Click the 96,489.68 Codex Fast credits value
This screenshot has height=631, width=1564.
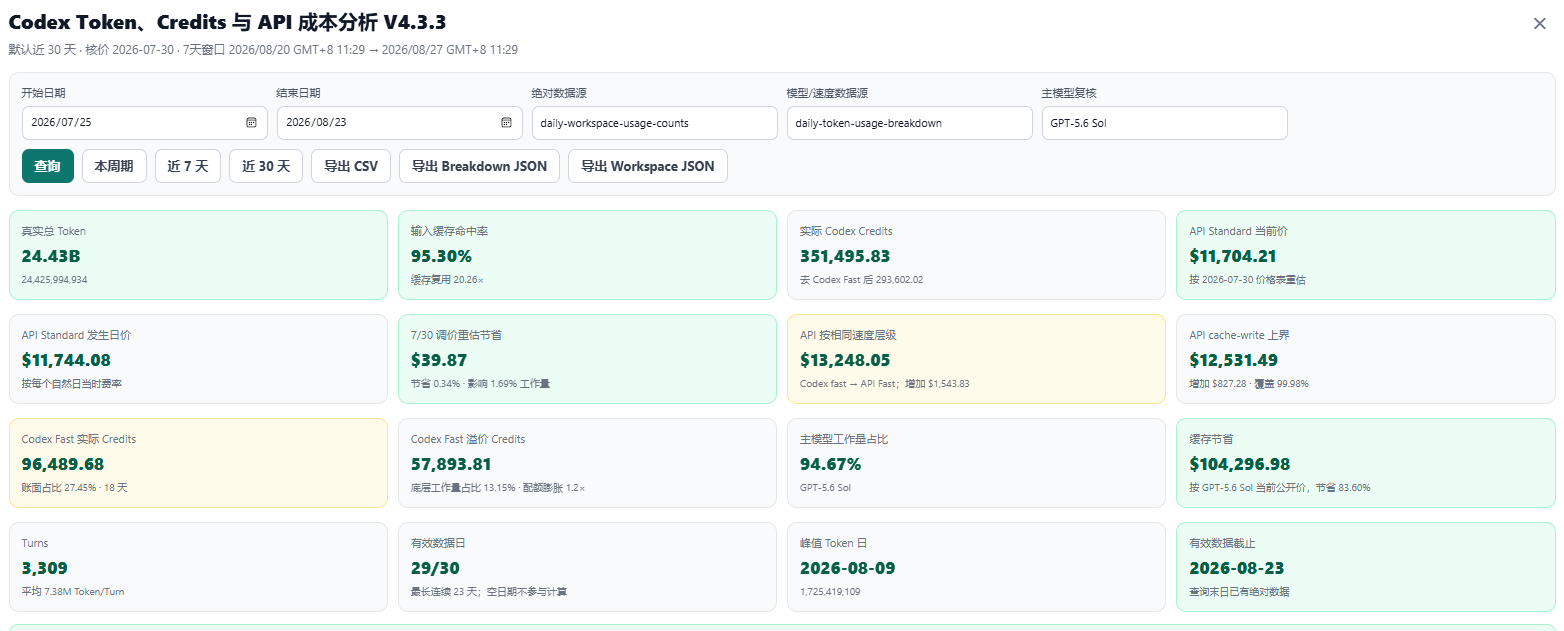point(63,464)
